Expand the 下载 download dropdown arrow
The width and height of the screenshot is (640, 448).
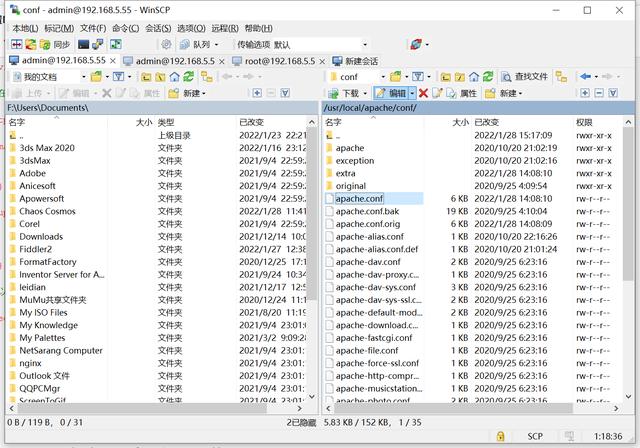pos(365,93)
